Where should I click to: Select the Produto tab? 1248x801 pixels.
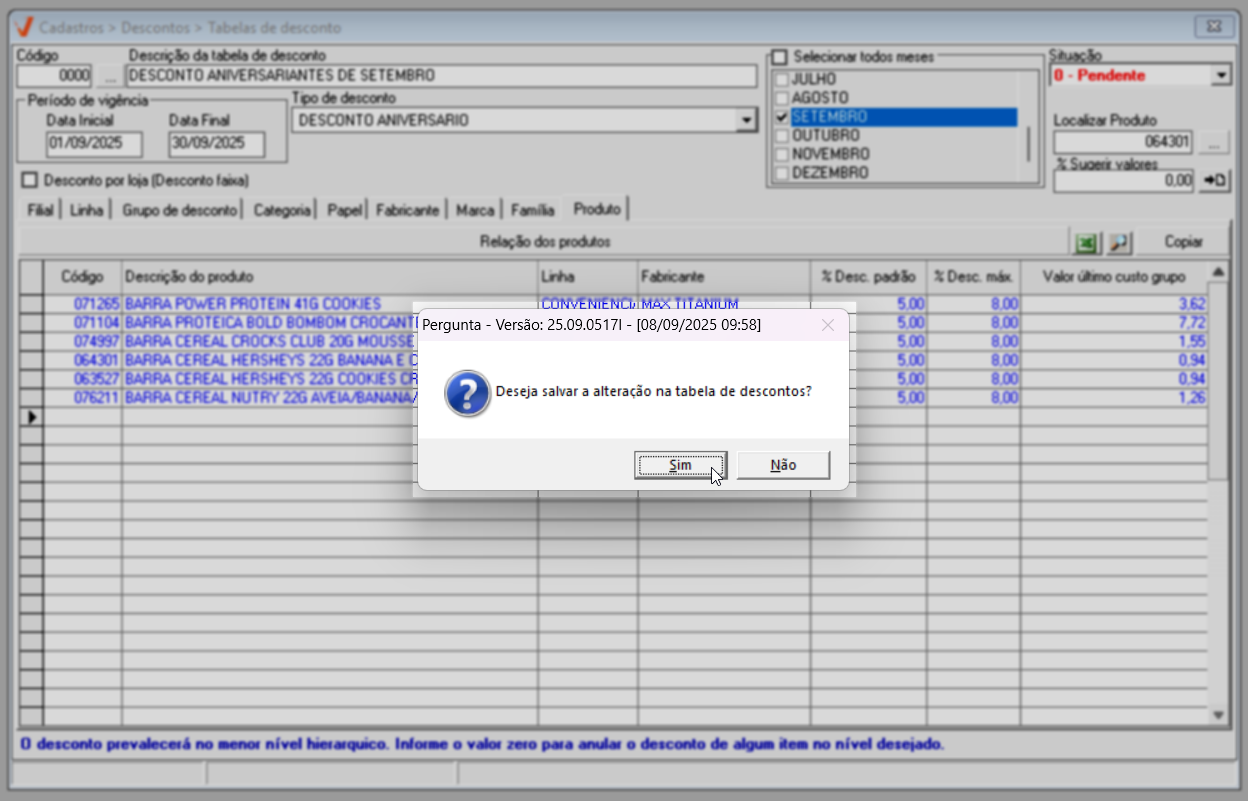[596, 208]
